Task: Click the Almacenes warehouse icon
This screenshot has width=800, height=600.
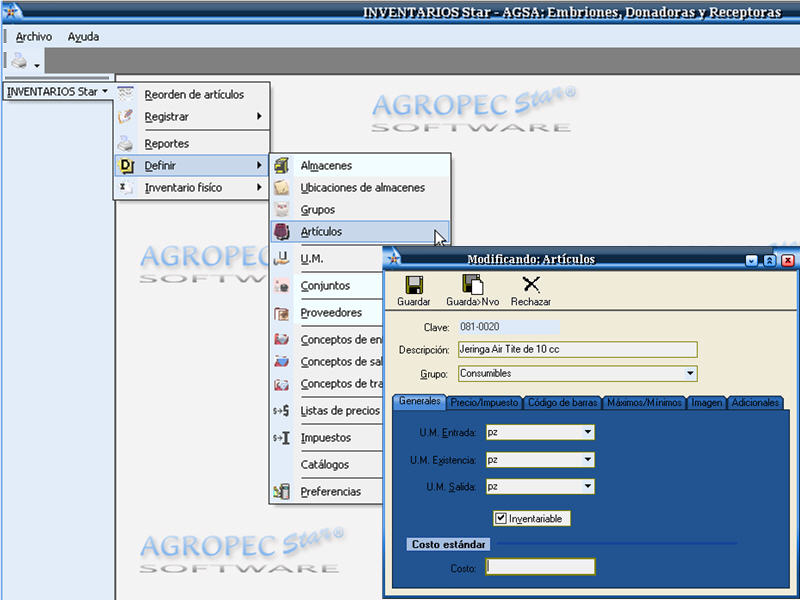Action: pyautogui.click(x=282, y=165)
